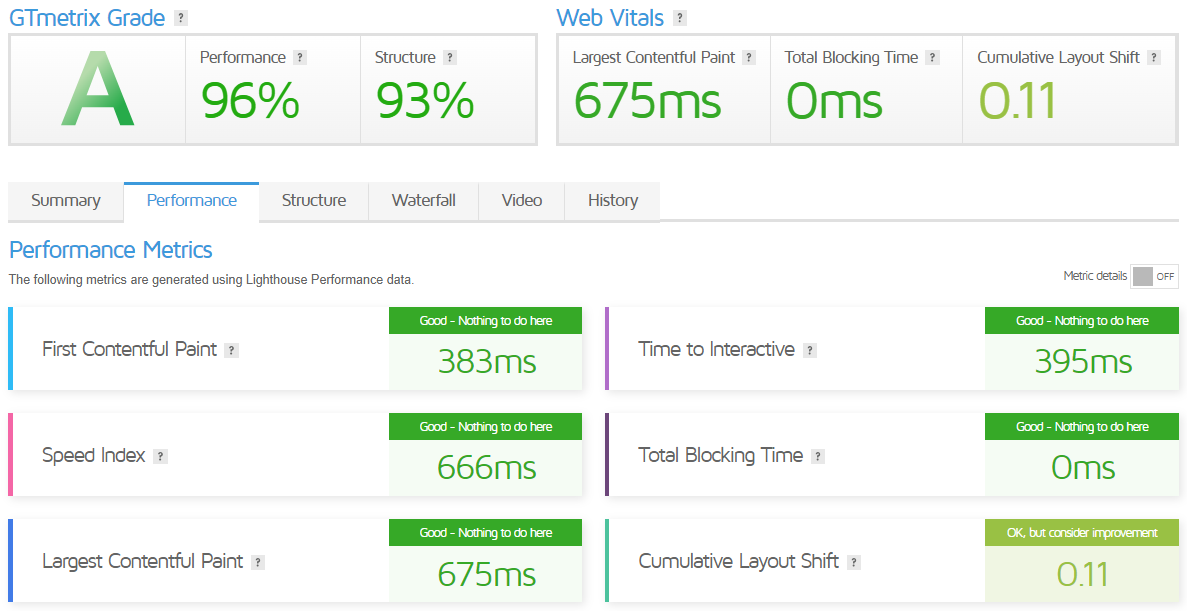Click the 0ms value in Total Blocking Time row
1187x611 pixels.
coord(1083,468)
